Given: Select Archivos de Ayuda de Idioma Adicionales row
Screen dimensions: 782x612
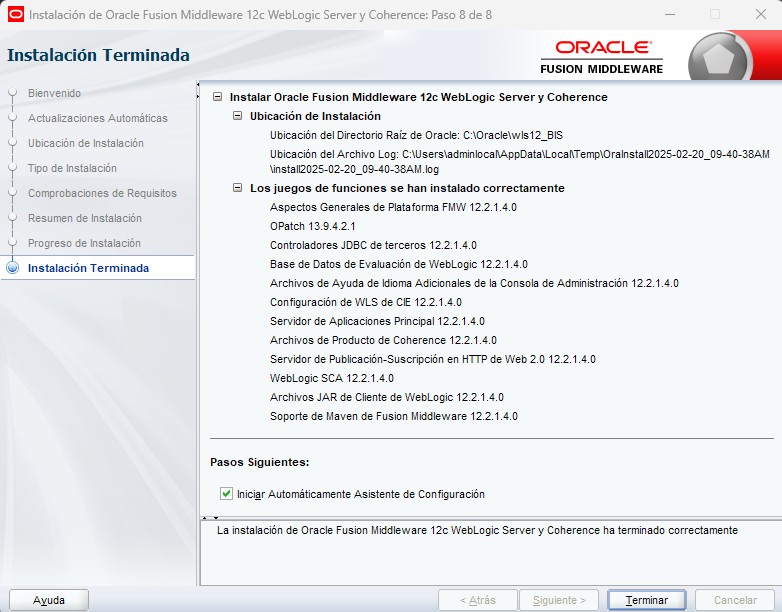Looking at the screenshot, I should tap(474, 283).
